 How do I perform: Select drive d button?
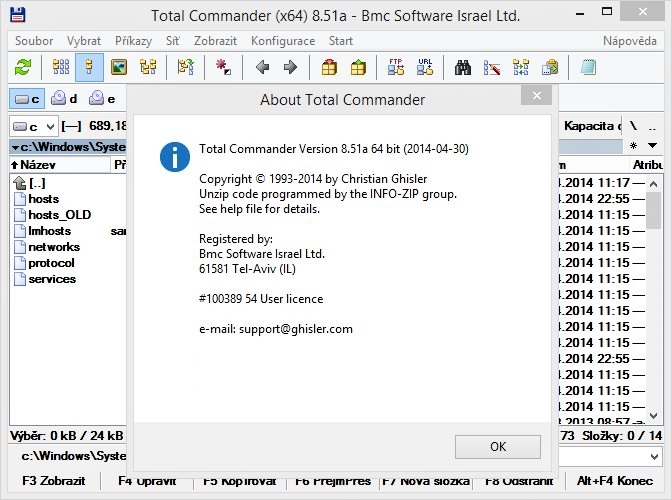coord(65,98)
